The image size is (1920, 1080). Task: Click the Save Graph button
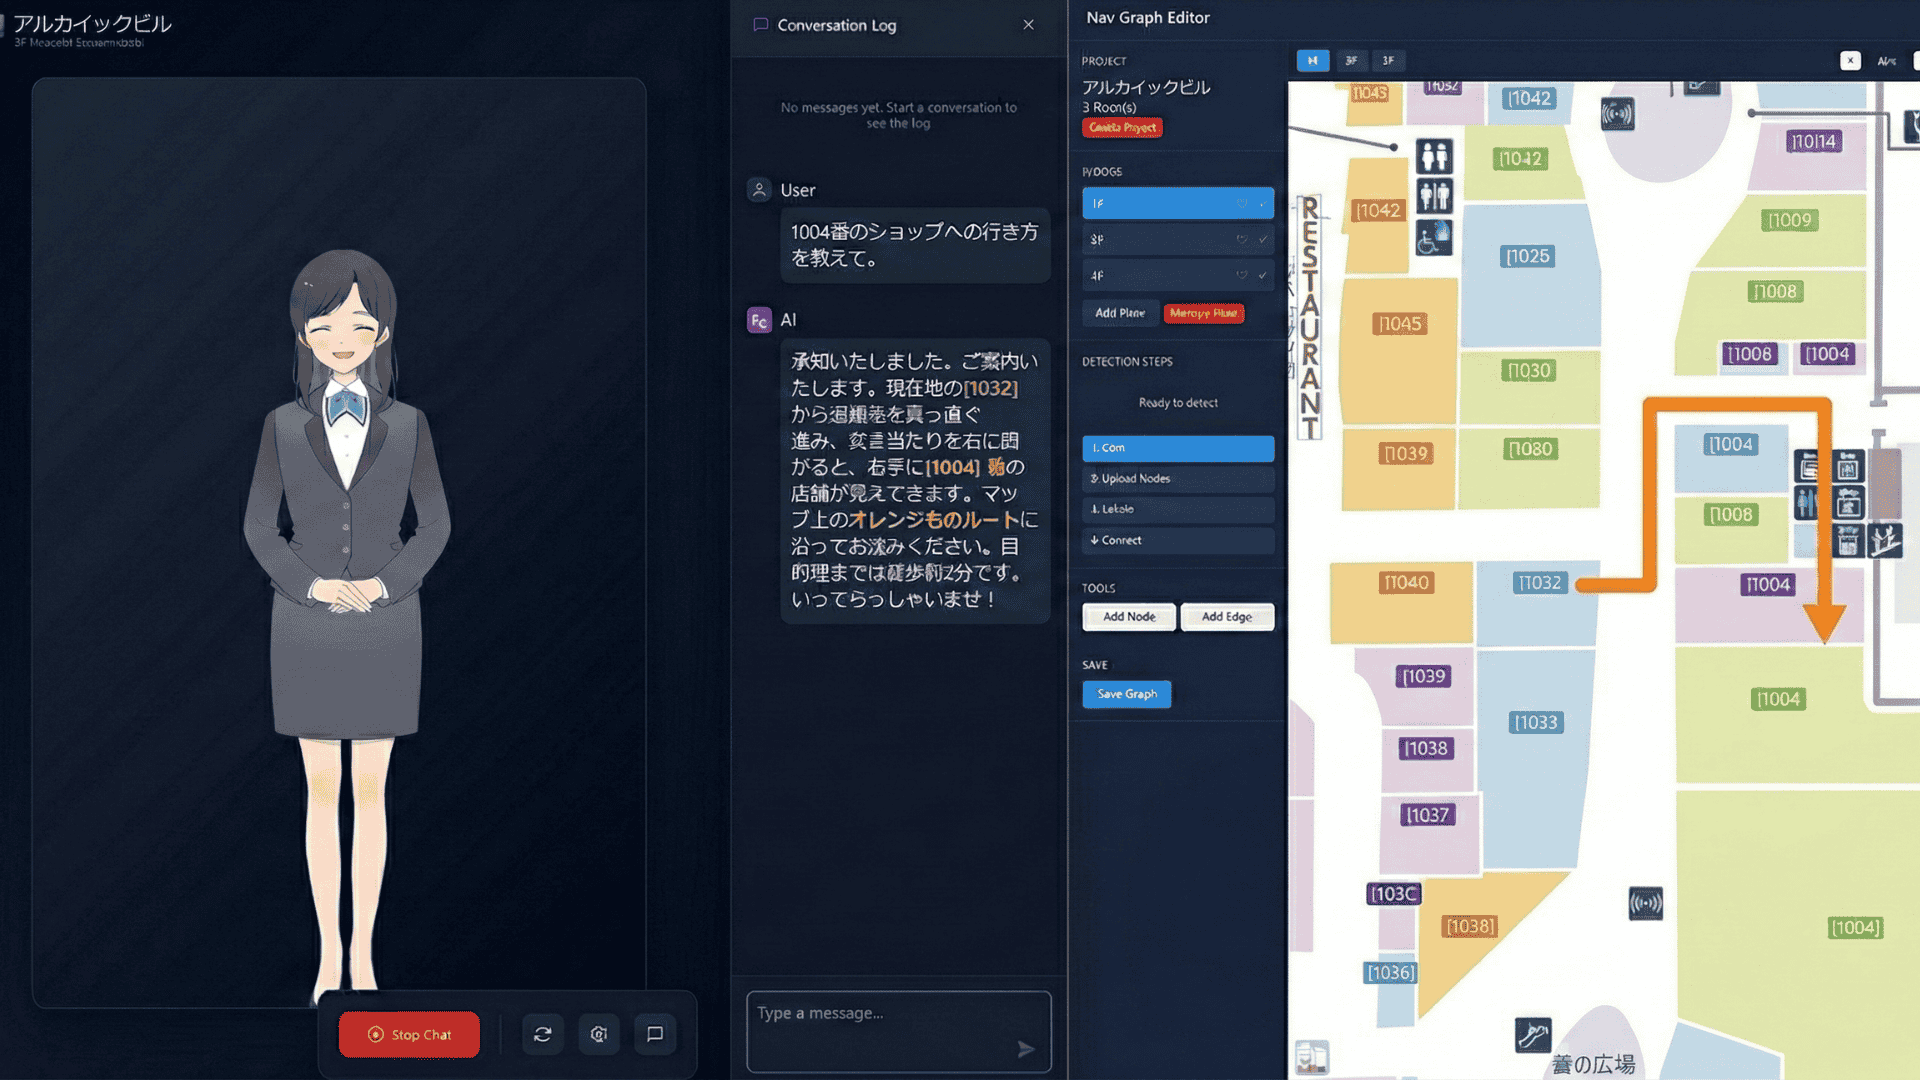[x=1126, y=694]
